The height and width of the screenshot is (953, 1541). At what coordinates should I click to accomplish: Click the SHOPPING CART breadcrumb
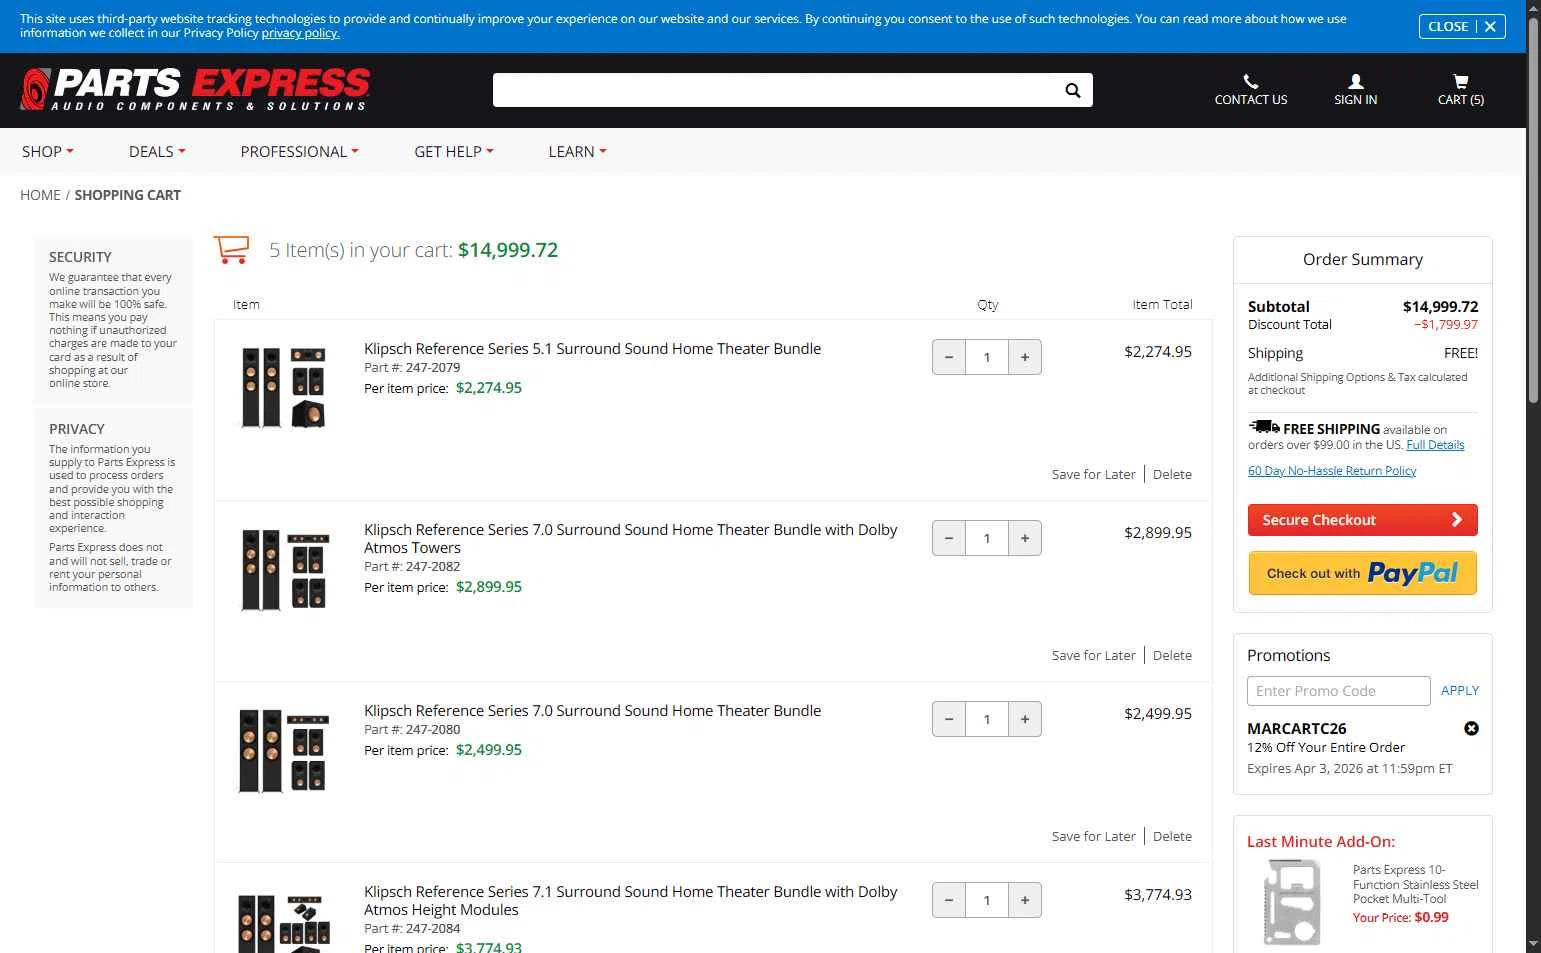128,195
